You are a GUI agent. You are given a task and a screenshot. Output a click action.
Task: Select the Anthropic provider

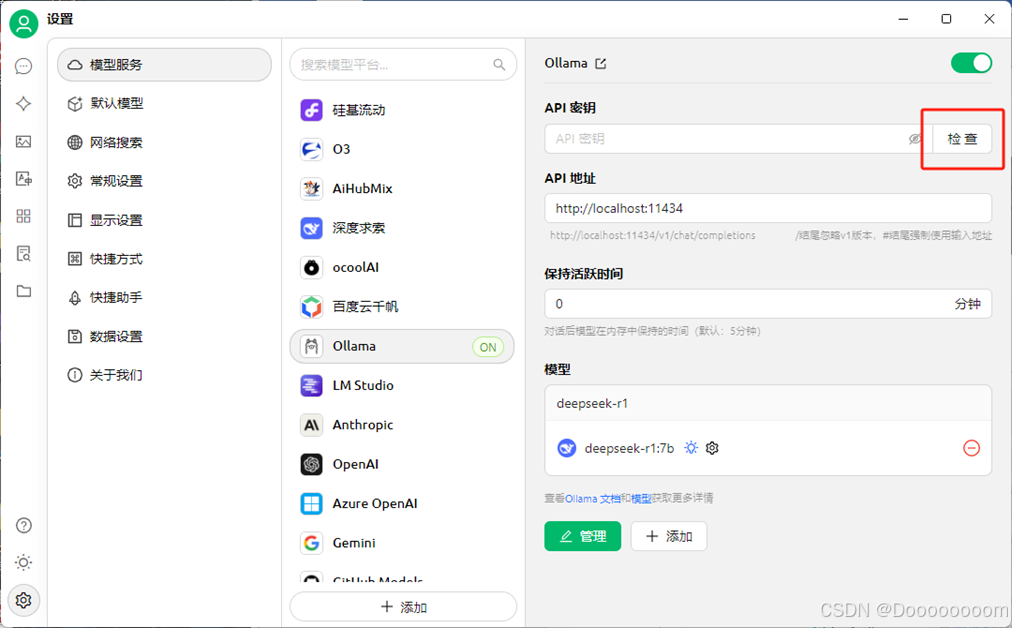point(403,425)
